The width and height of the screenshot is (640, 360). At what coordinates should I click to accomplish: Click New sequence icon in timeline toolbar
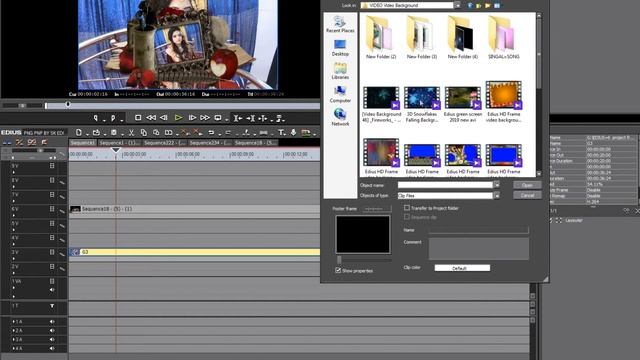point(78,133)
